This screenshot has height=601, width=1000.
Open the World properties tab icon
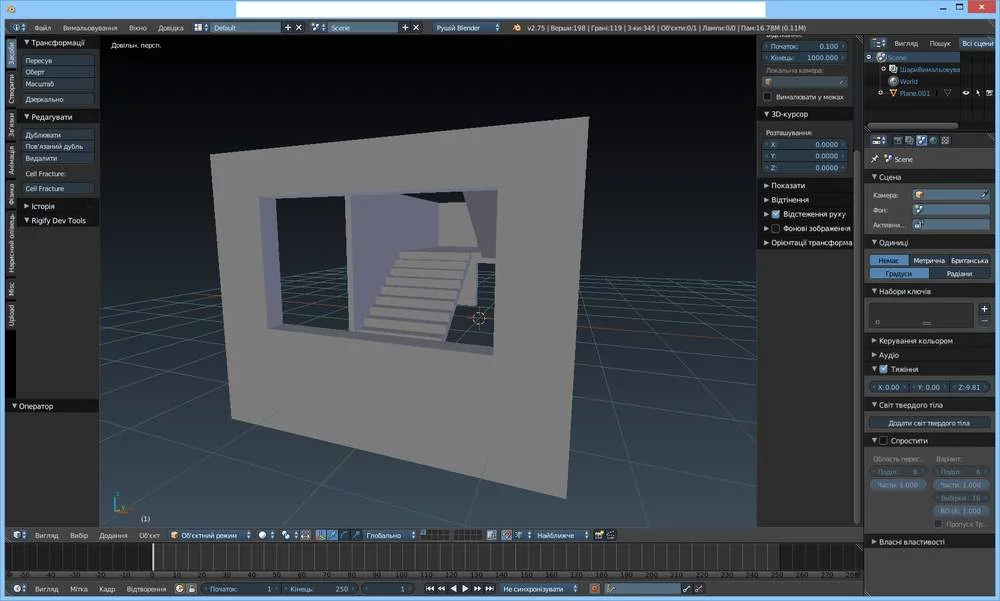coord(933,140)
